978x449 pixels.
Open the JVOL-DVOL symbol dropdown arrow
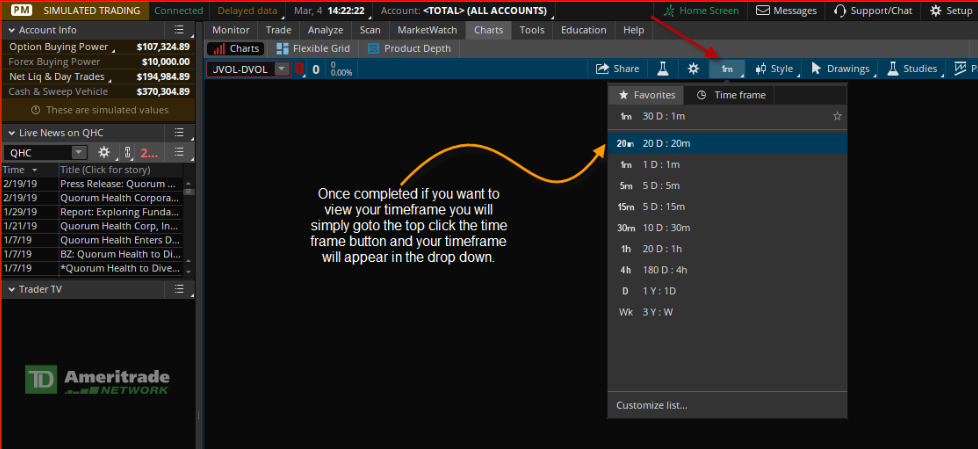(x=283, y=69)
